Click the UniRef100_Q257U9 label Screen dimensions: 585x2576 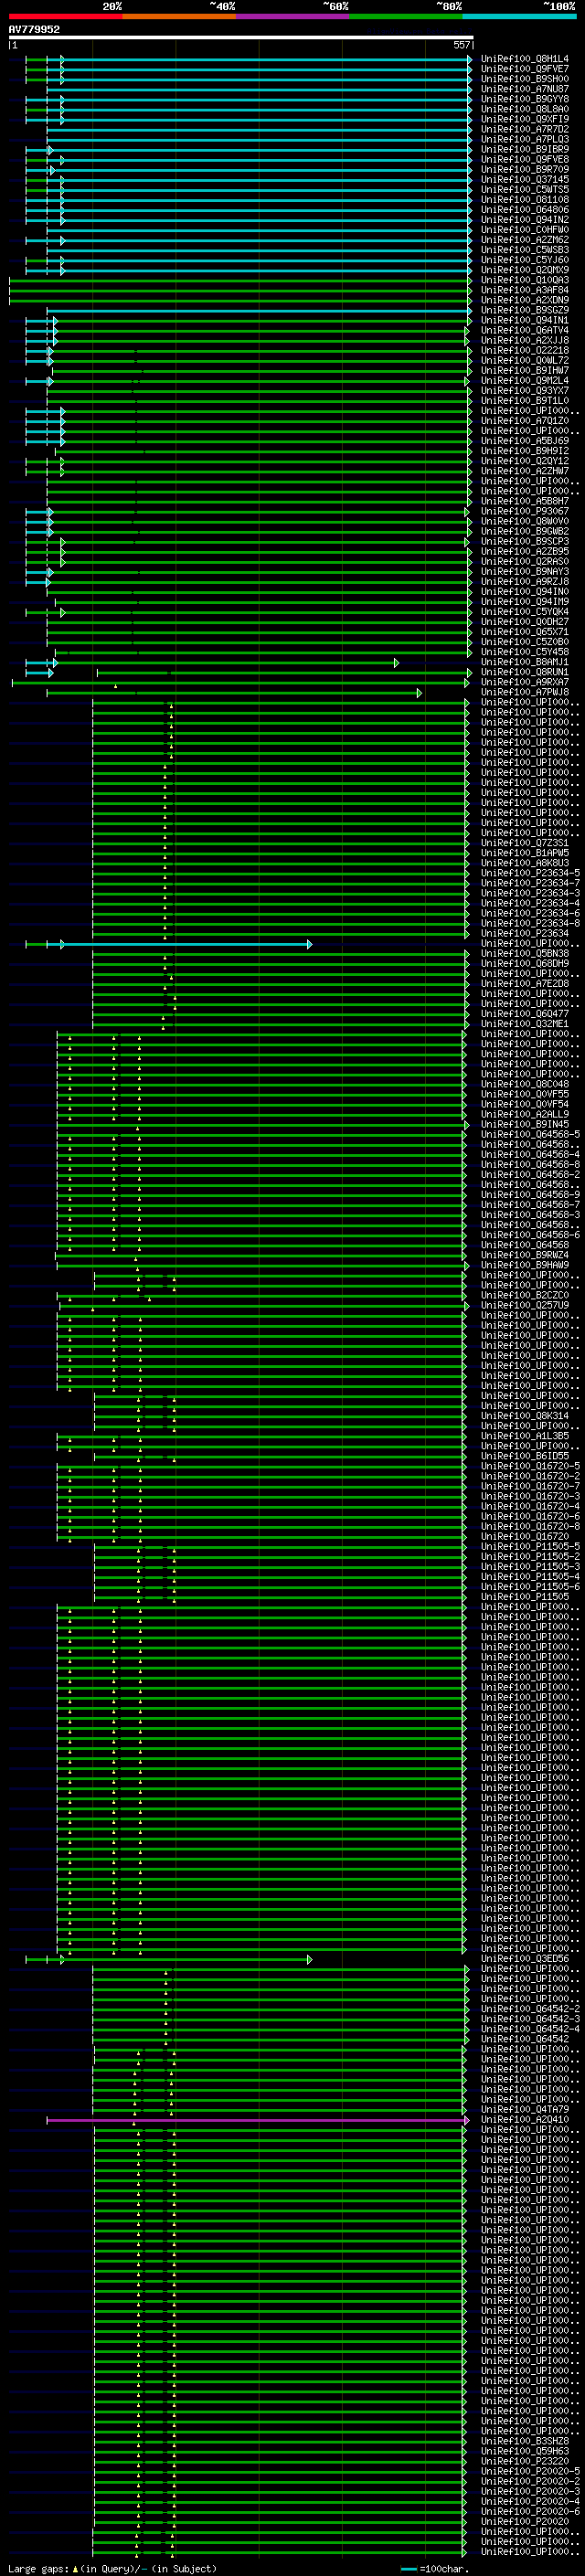[525, 1305]
